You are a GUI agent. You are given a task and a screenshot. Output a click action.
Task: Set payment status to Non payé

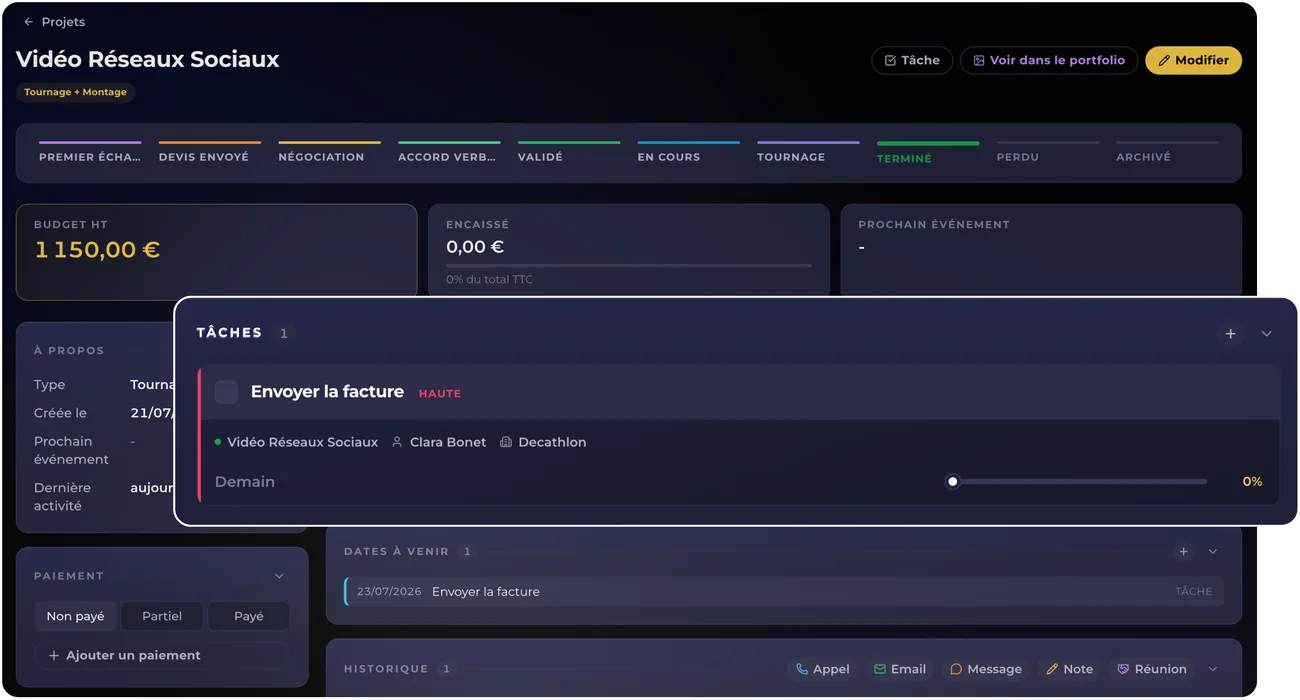click(x=76, y=616)
